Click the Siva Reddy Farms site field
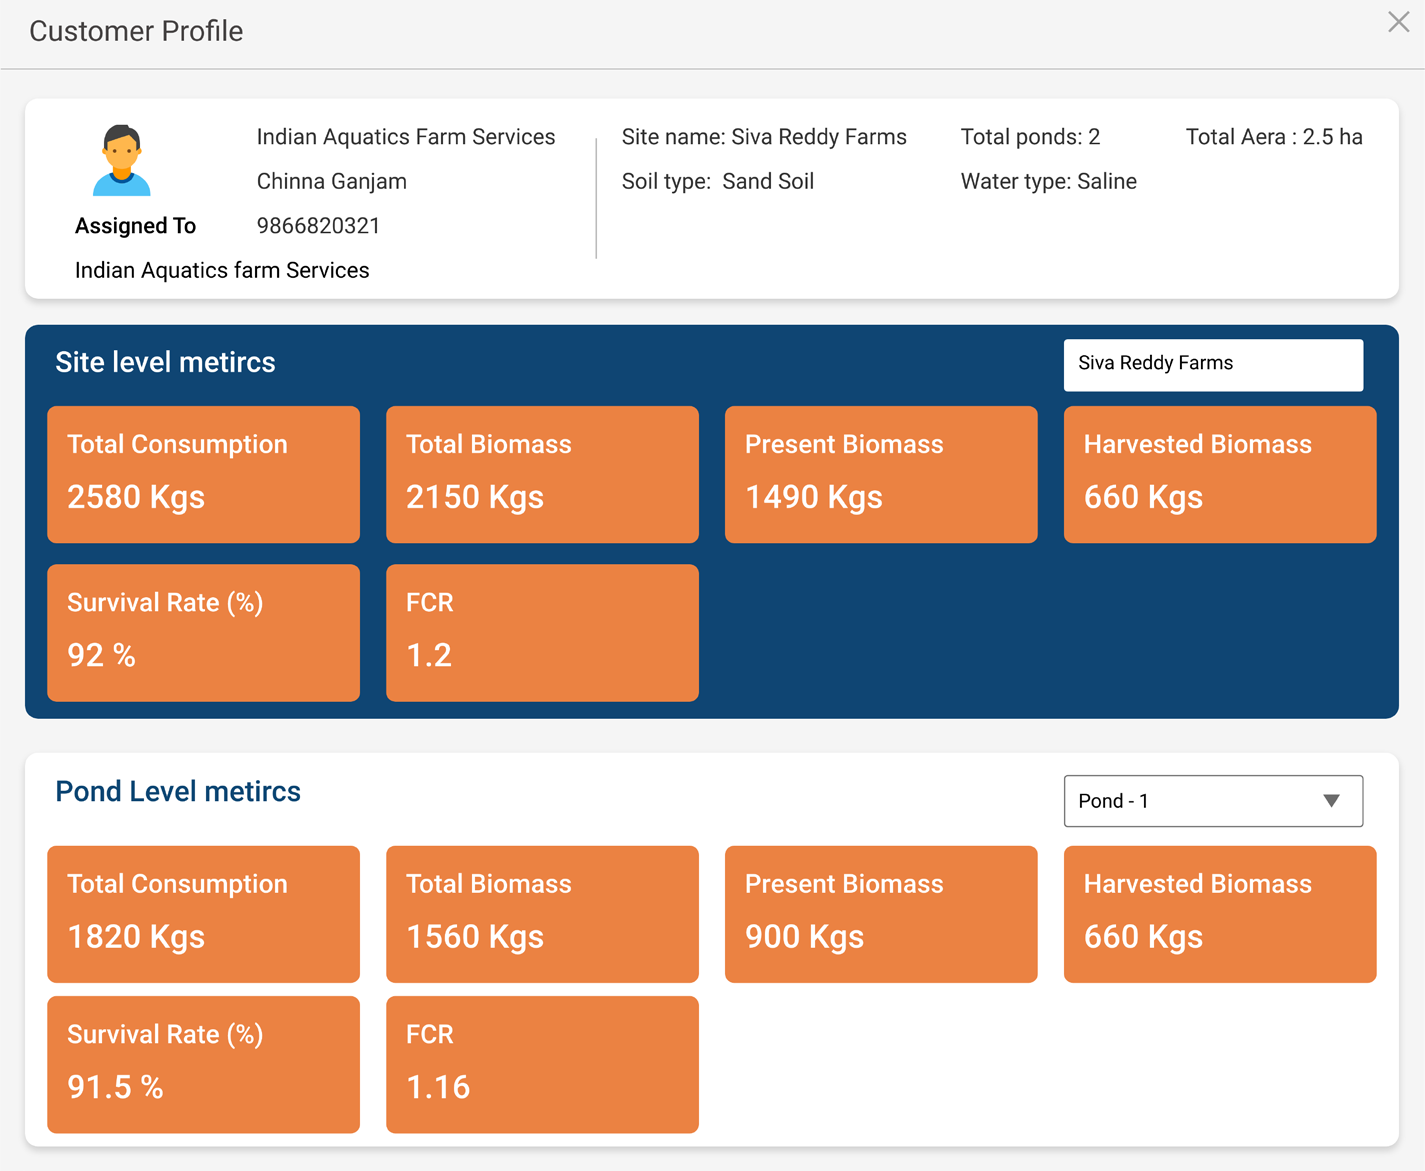Image resolution: width=1425 pixels, height=1171 pixels. click(1212, 364)
